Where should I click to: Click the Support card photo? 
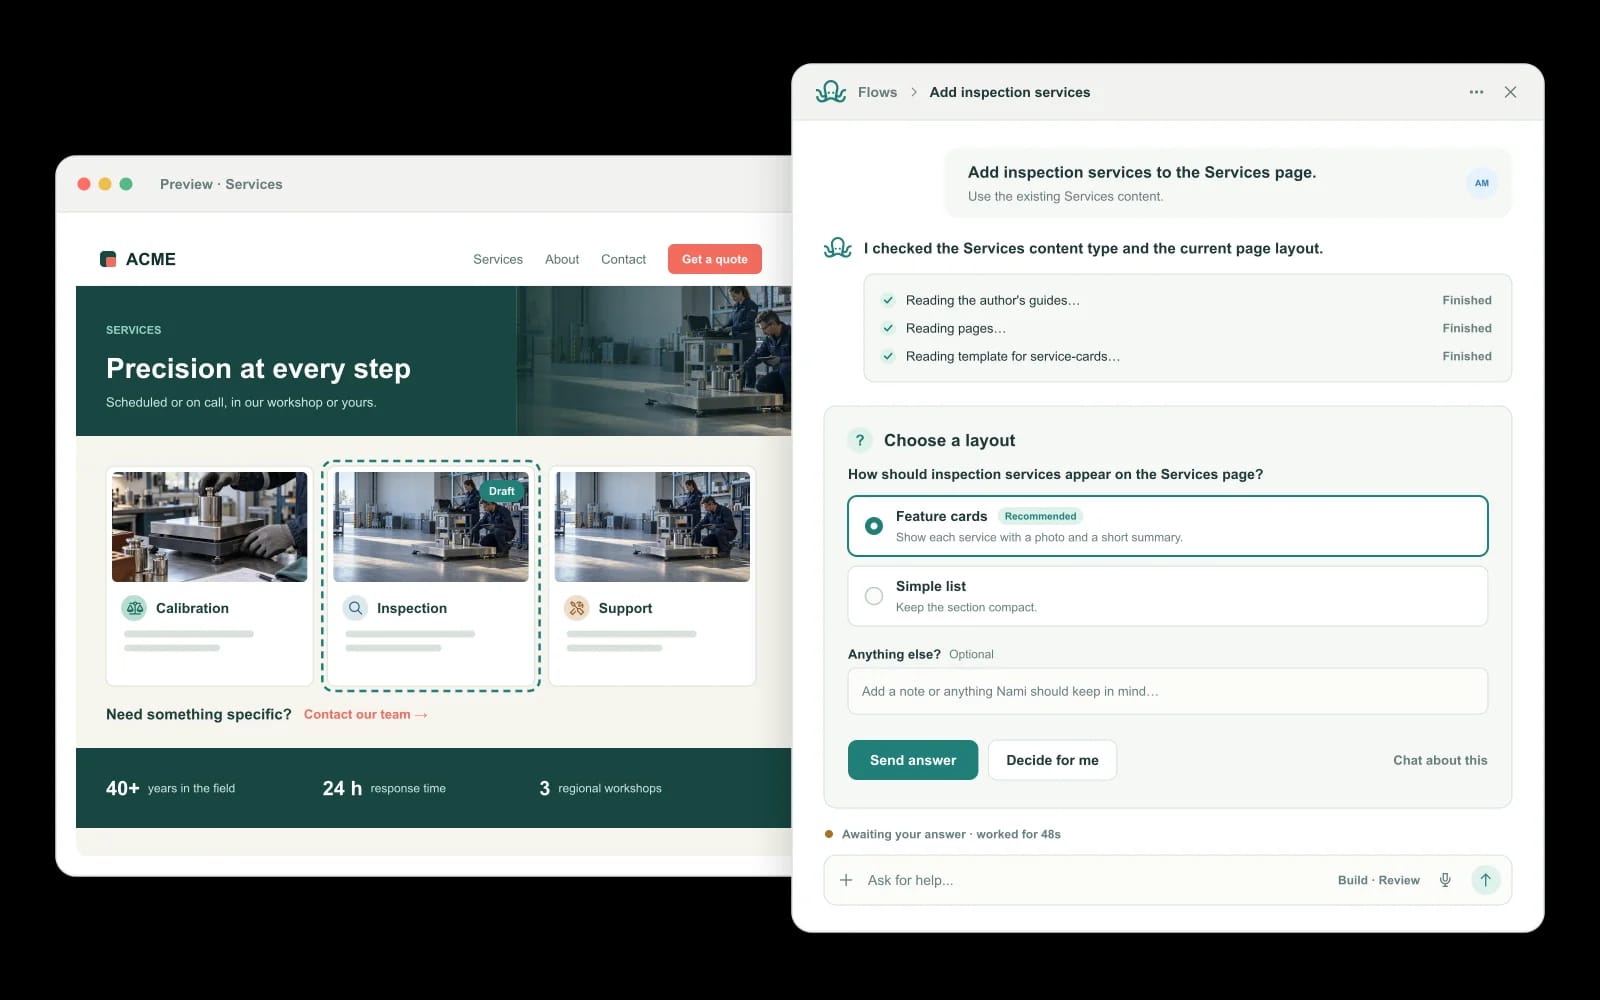pos(652,527)
